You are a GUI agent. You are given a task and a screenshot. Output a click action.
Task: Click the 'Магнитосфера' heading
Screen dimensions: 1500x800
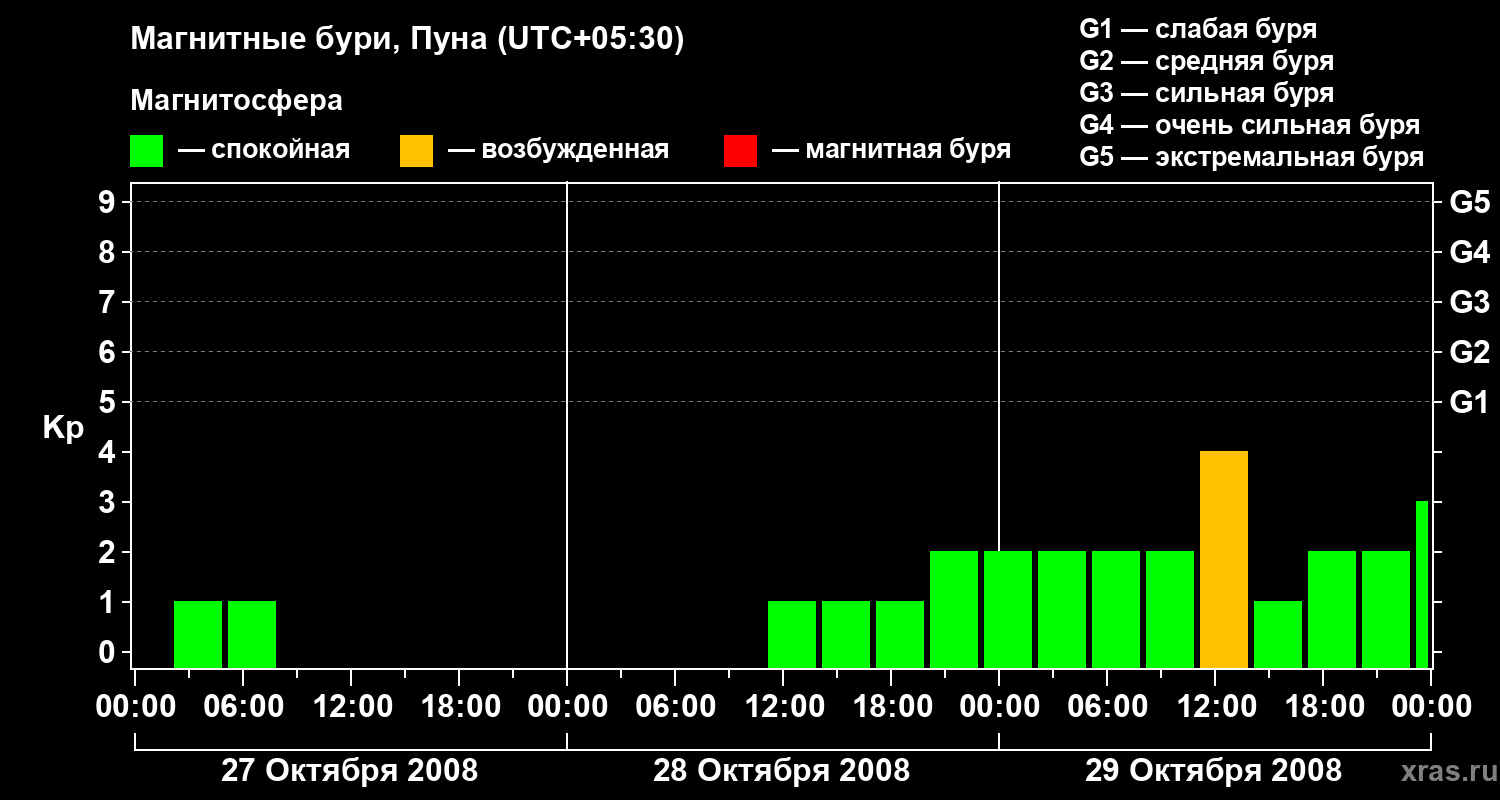click(236, 101)
